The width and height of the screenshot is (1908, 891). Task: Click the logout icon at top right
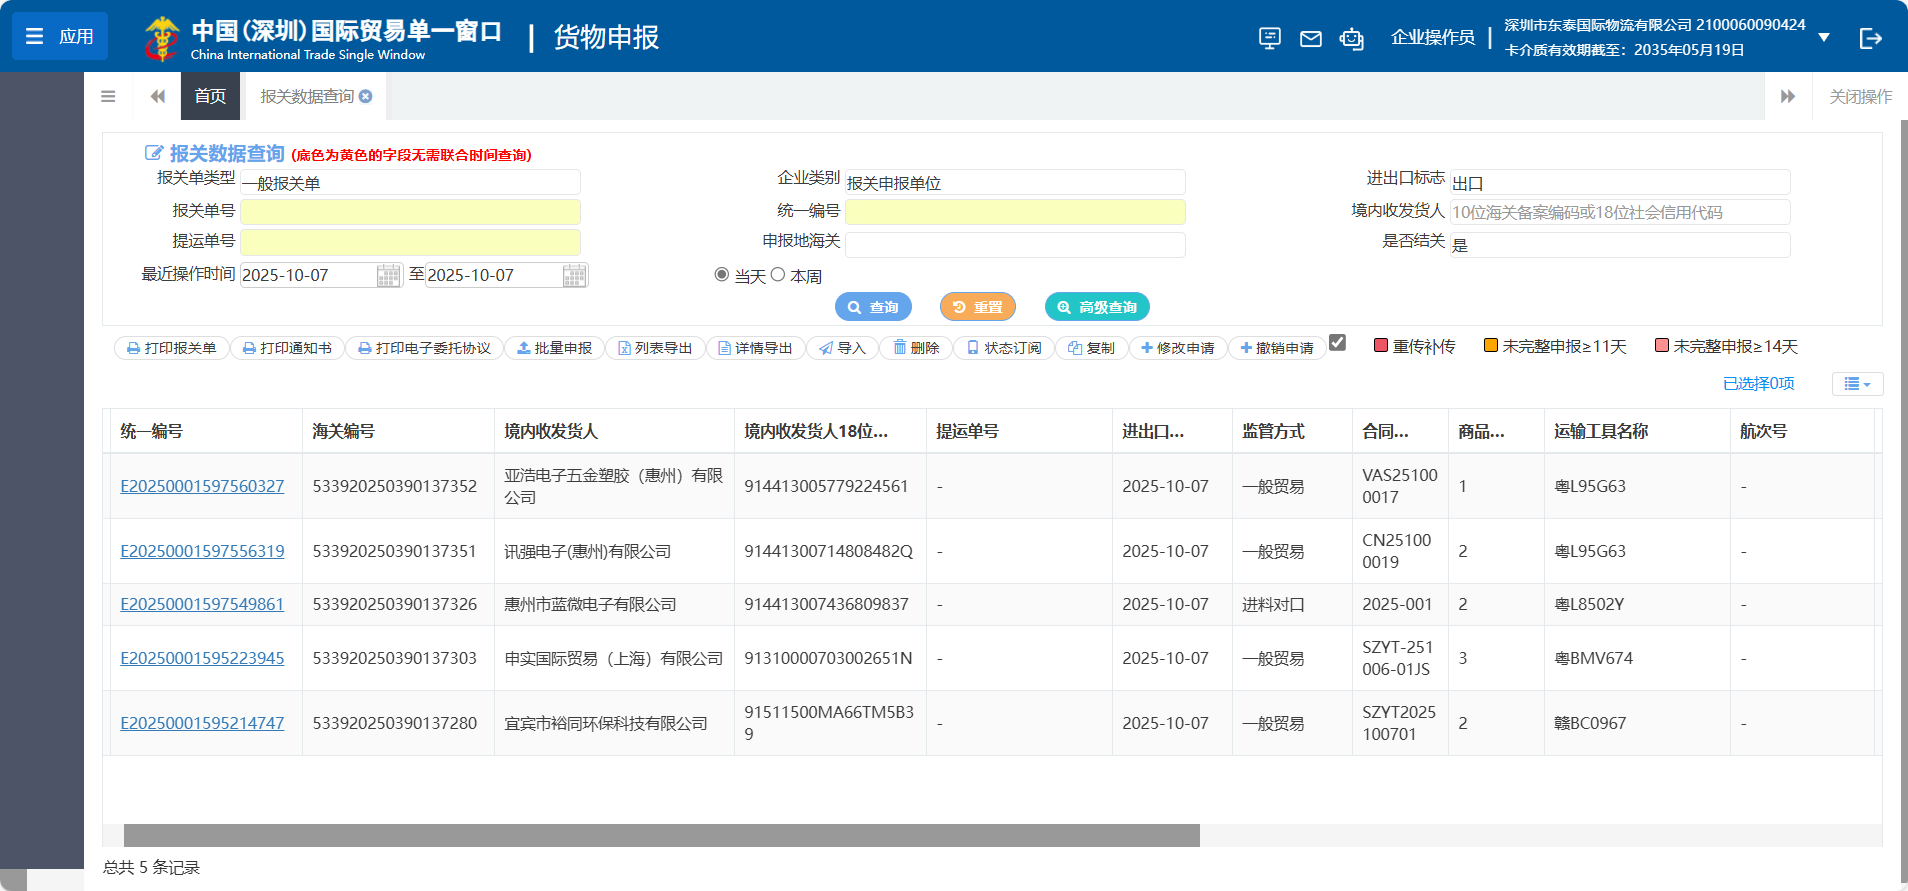(1870, 38)
